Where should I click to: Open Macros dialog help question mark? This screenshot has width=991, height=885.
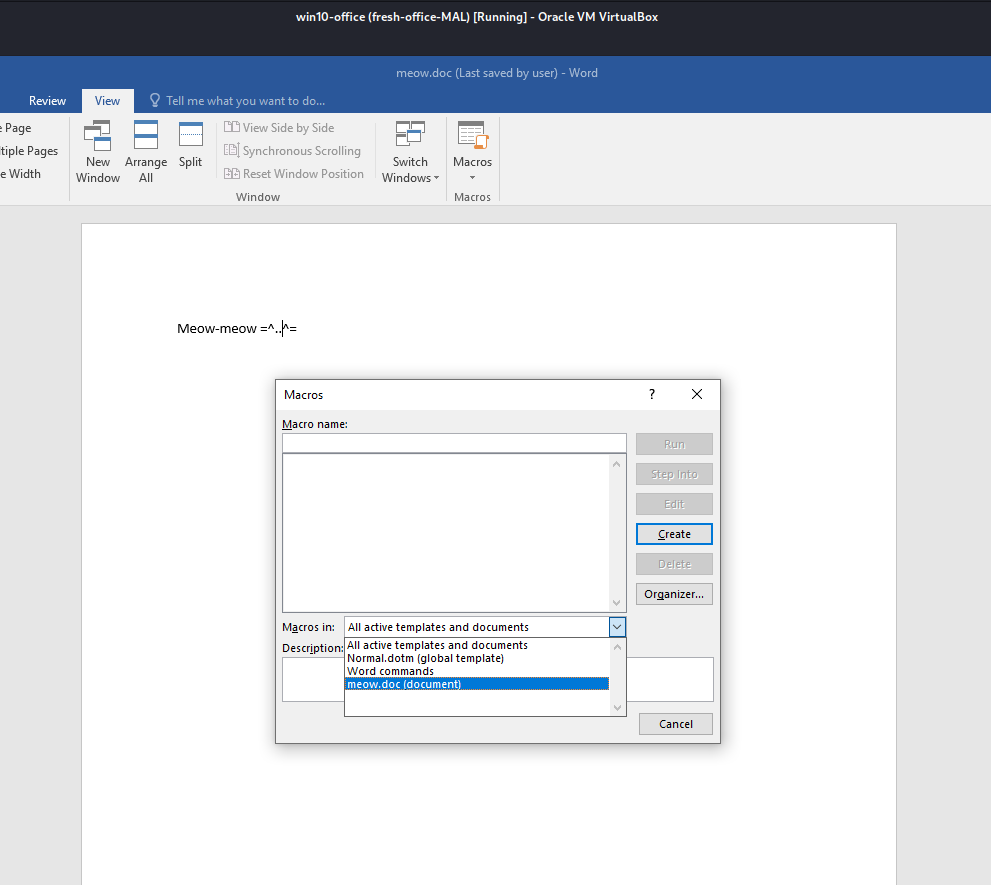coord(652,394)
